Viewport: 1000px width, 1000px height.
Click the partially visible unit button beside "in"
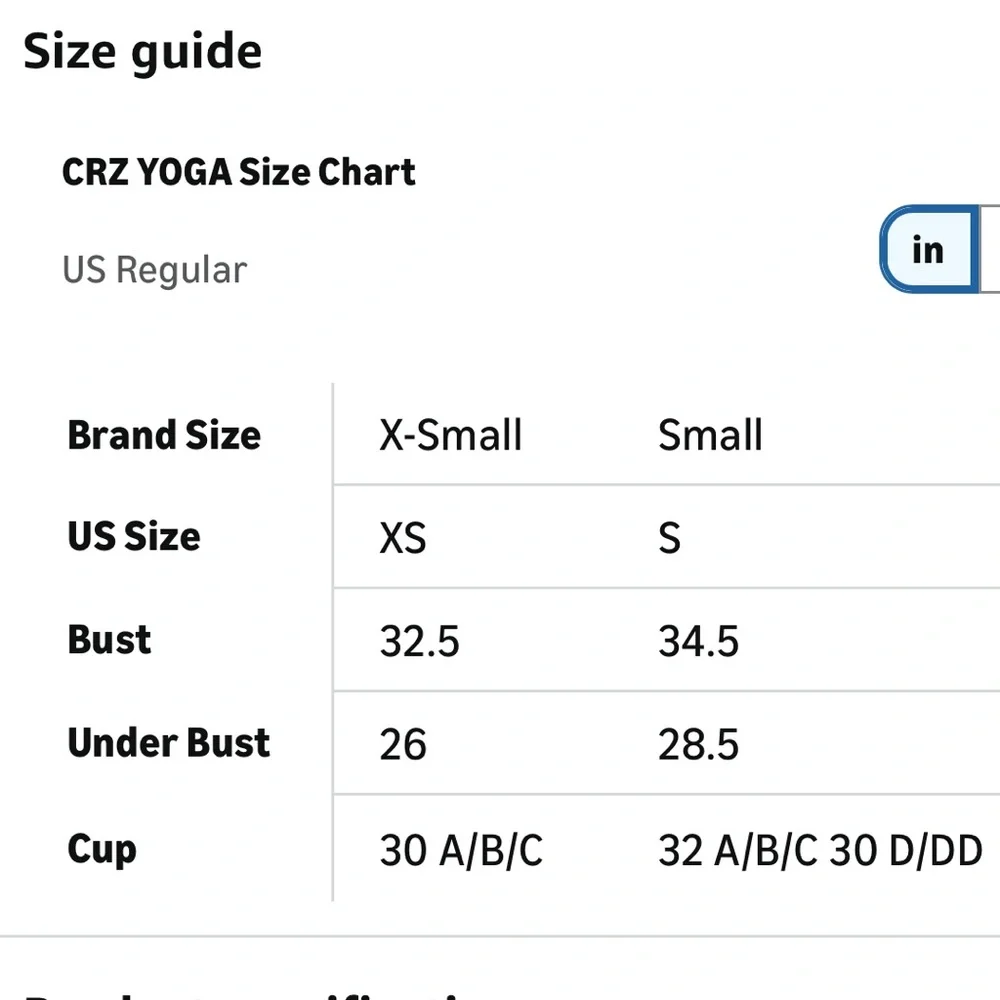click(x=990, y=250)
